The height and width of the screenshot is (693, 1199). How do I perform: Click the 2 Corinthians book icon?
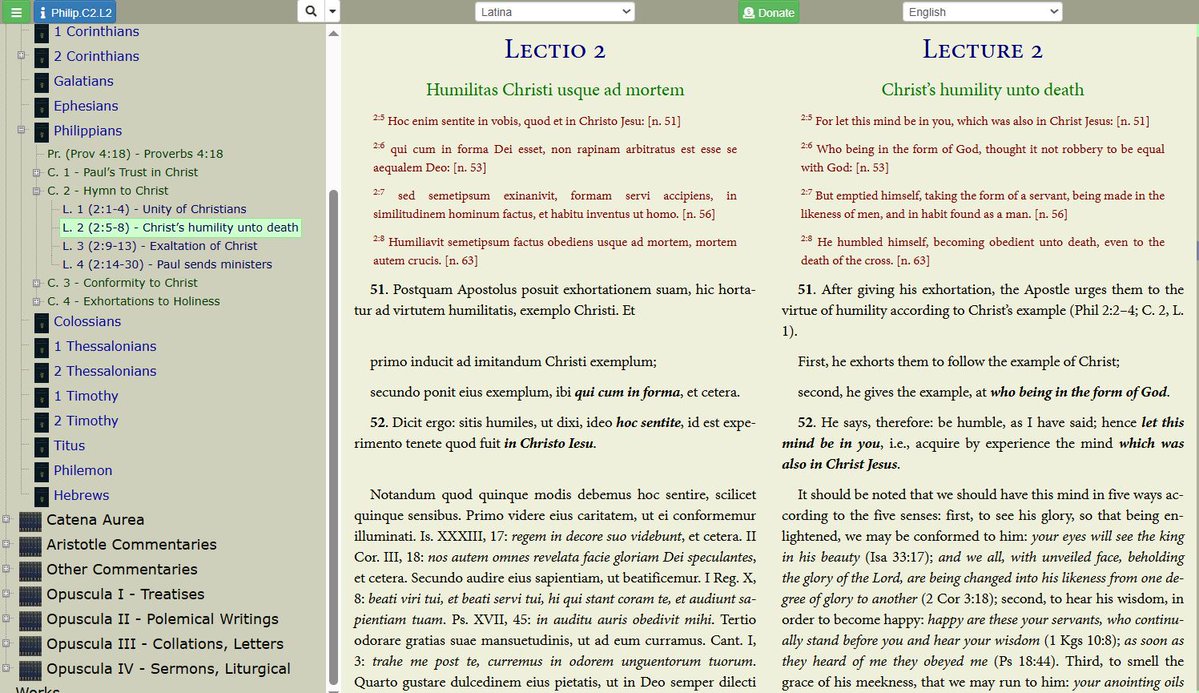41,57
